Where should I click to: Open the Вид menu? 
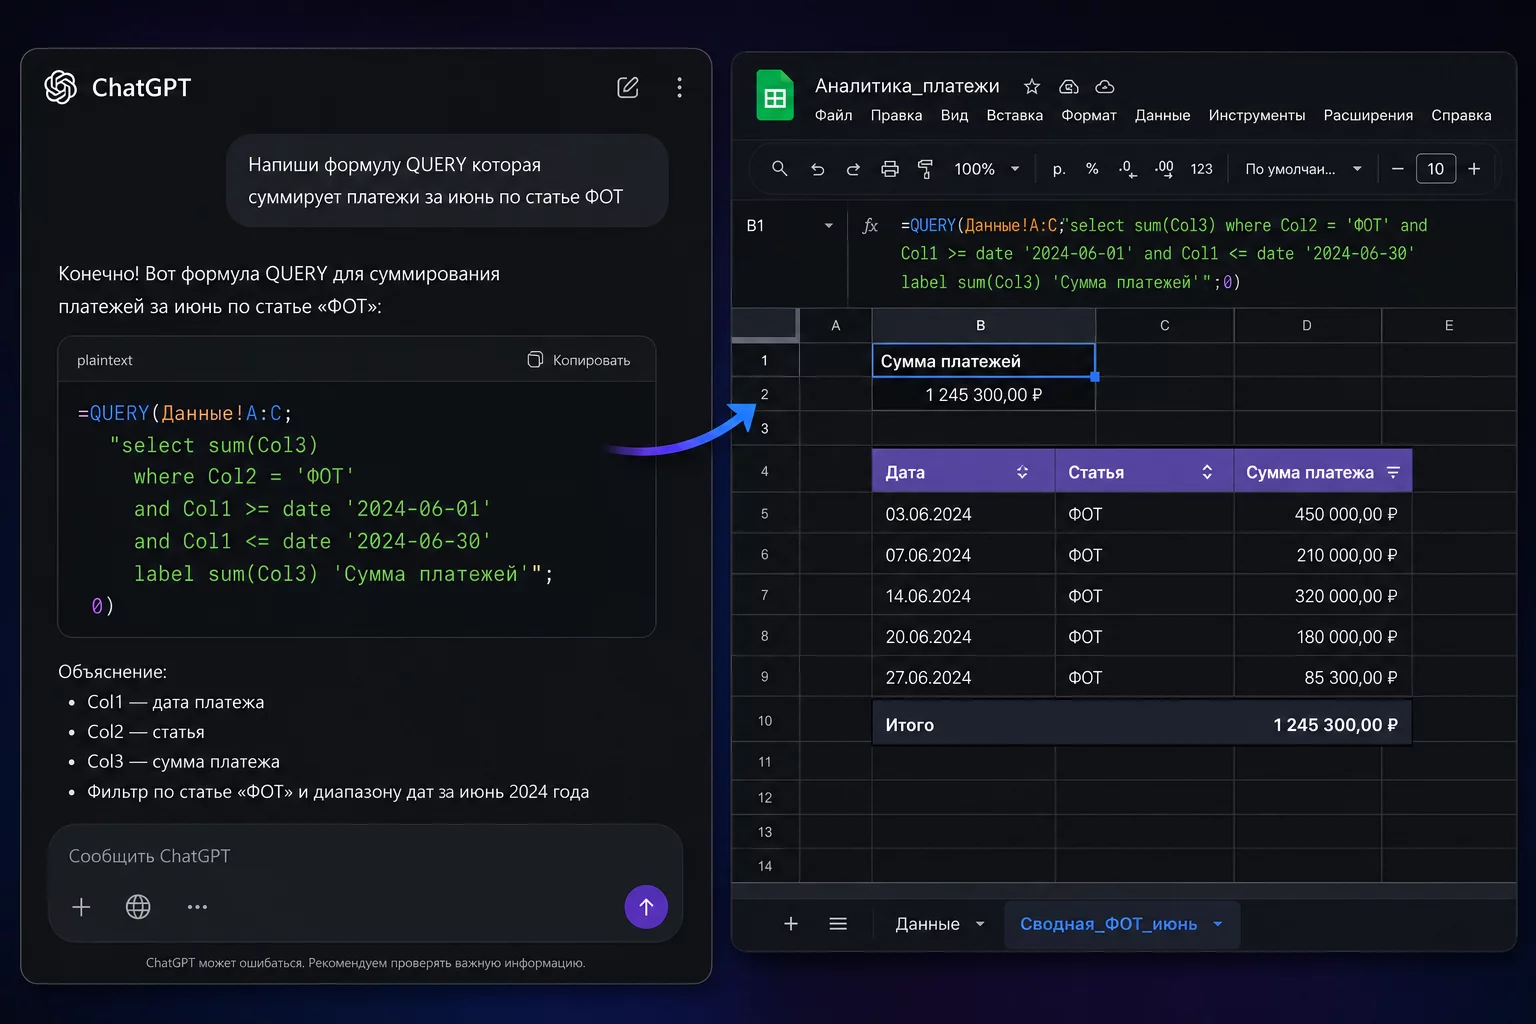[x=954, y=115]
